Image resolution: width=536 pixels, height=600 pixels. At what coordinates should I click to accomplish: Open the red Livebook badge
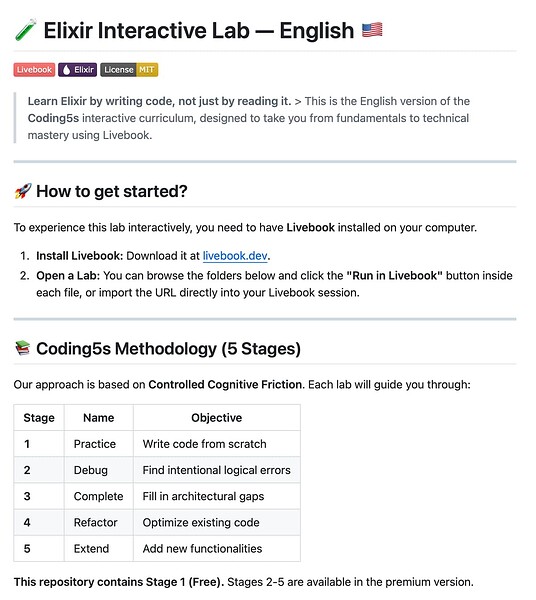coord(34,70)
